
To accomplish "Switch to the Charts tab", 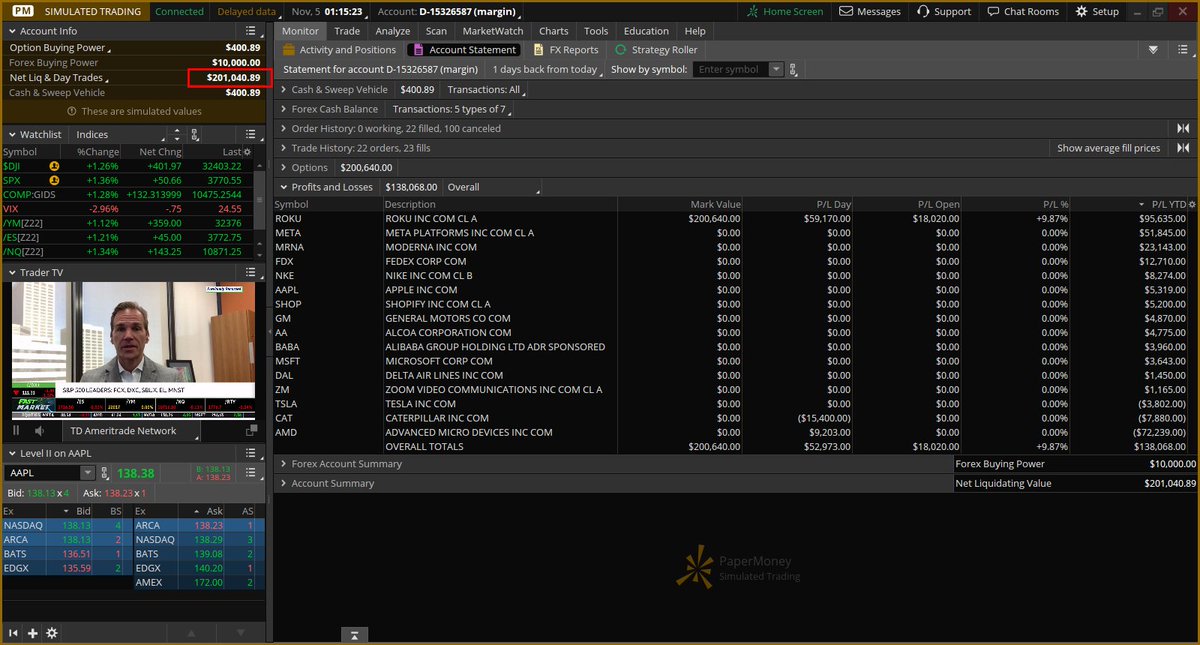I will pos(553,31).
